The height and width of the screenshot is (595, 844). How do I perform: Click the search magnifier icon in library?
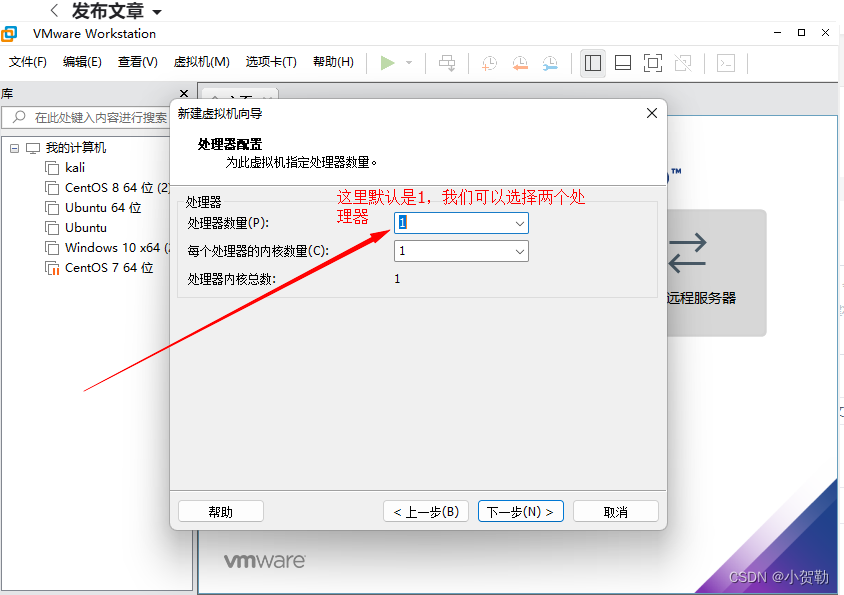(x=19, y=117)
